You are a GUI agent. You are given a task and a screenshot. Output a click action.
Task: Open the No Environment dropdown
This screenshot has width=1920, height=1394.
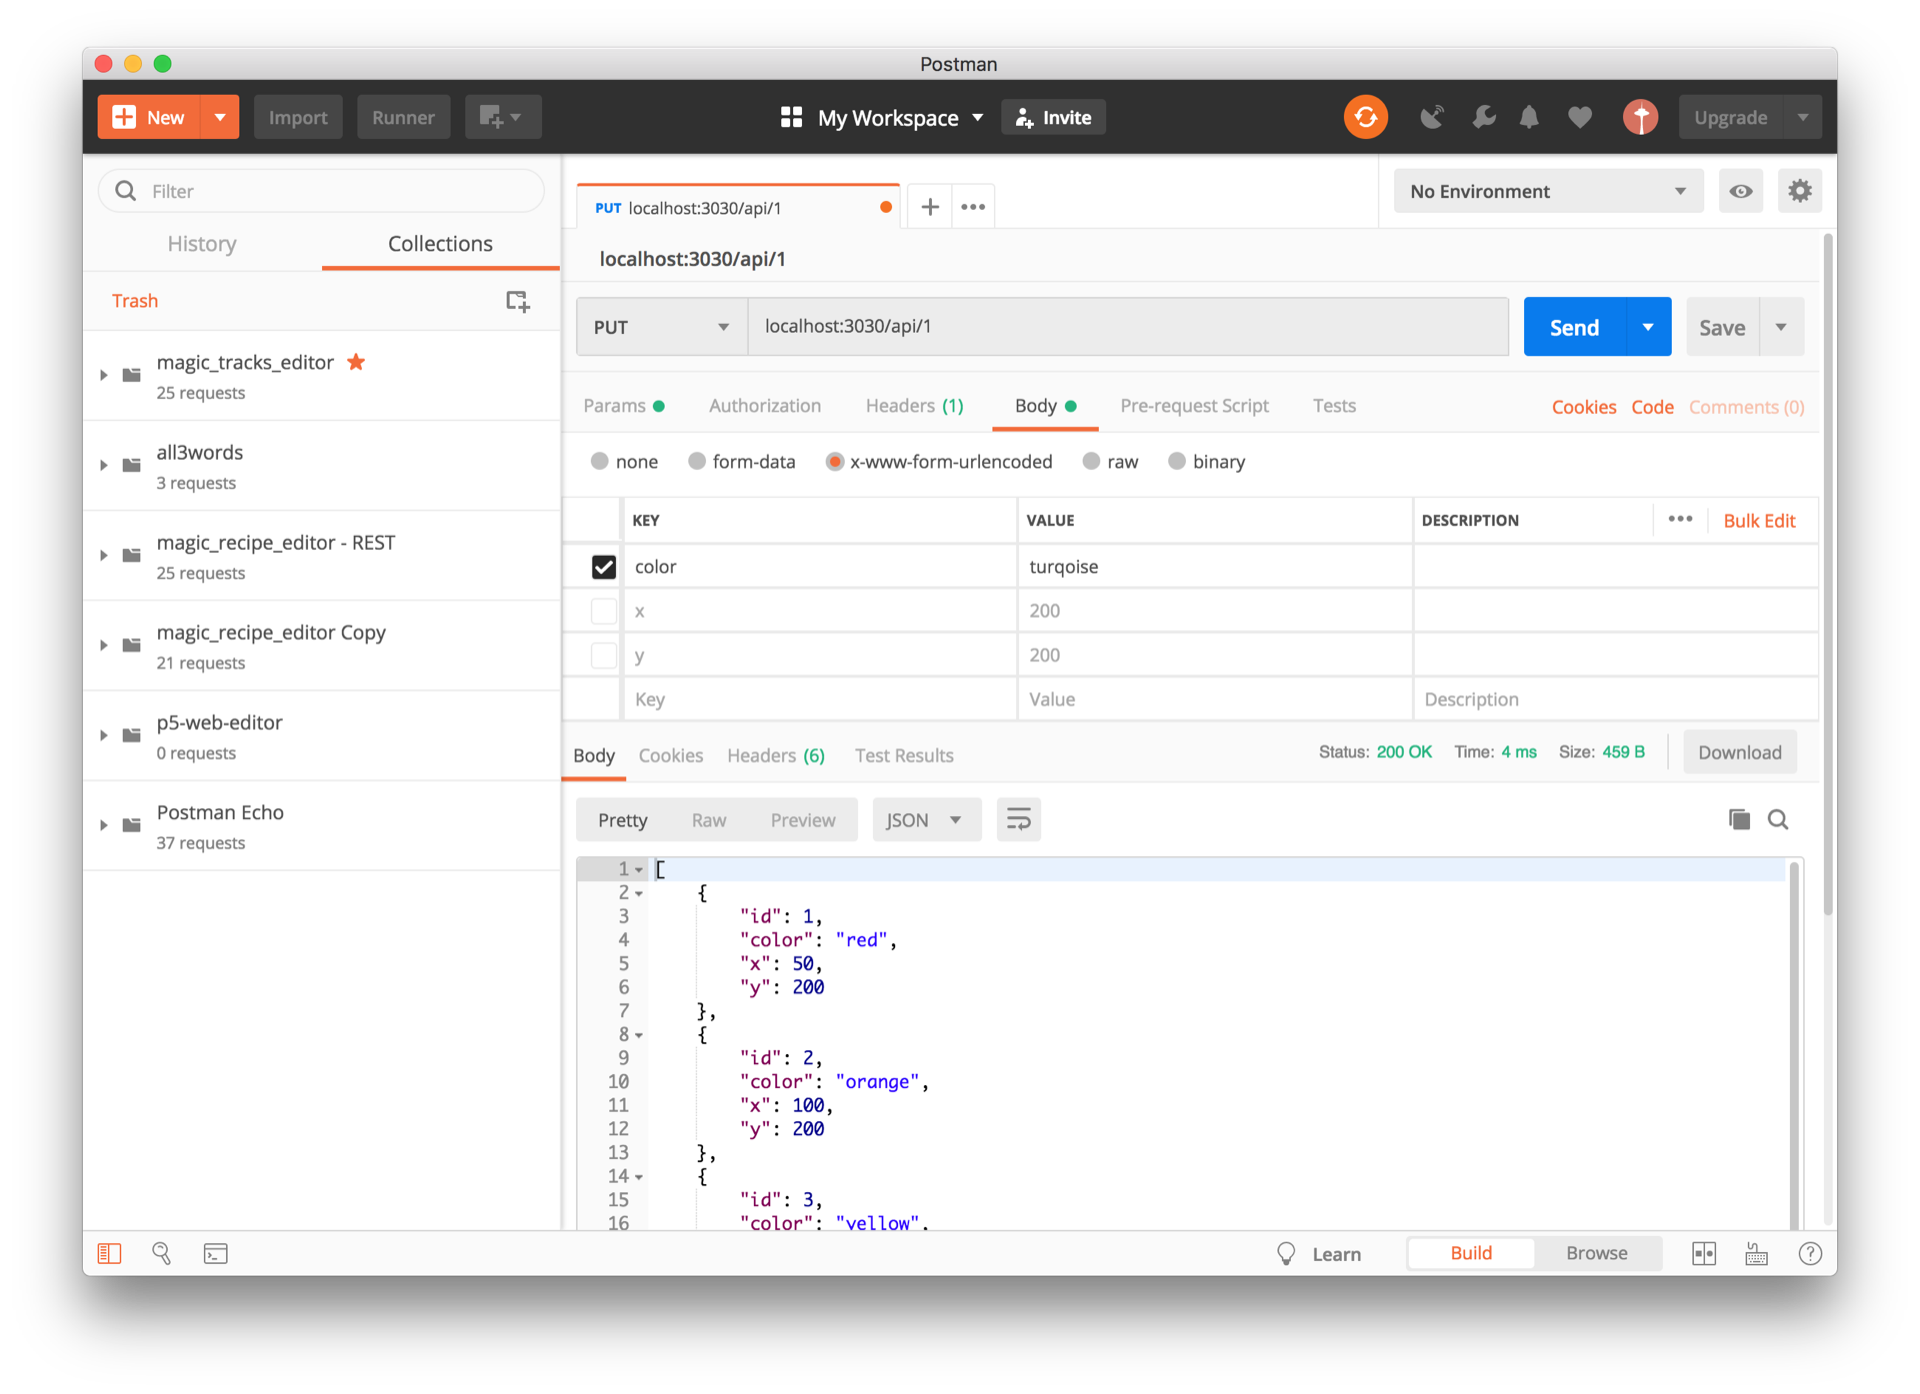(1547, 191)
